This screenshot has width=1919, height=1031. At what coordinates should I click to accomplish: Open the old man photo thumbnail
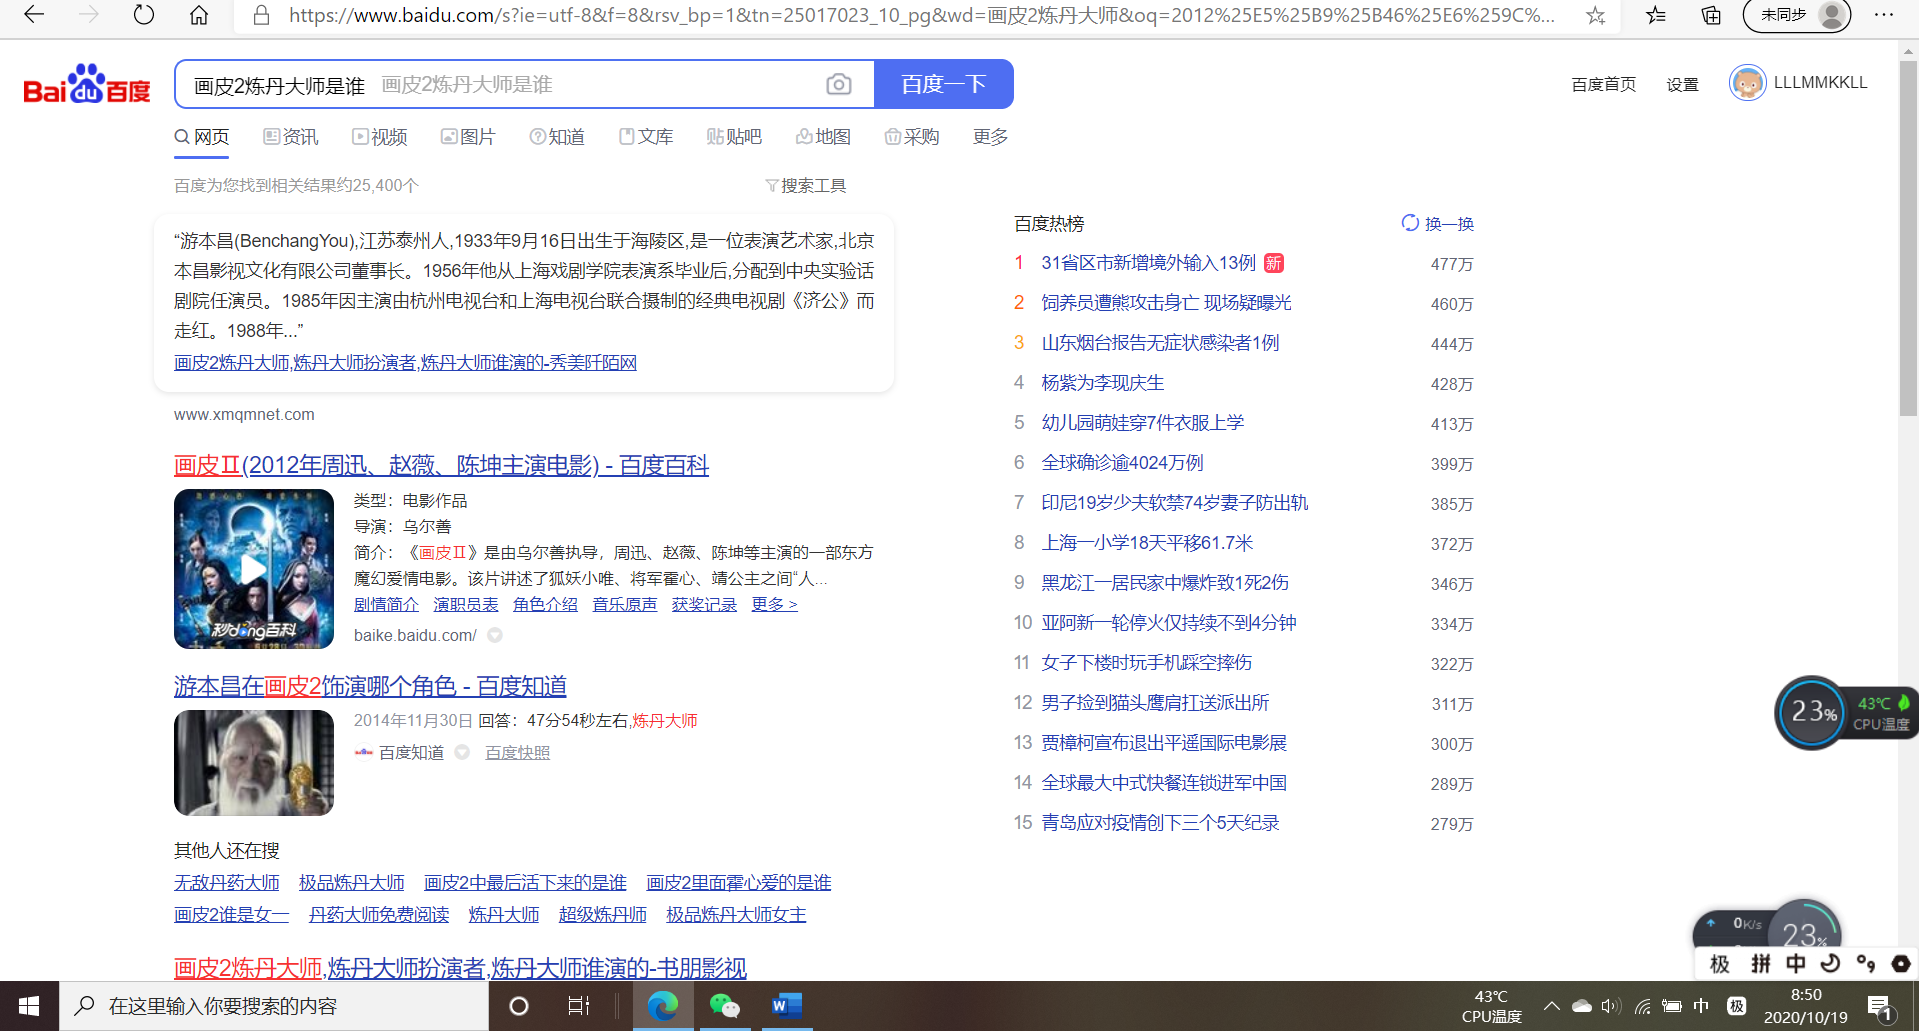pyautogui.click(x=254, y=763)
